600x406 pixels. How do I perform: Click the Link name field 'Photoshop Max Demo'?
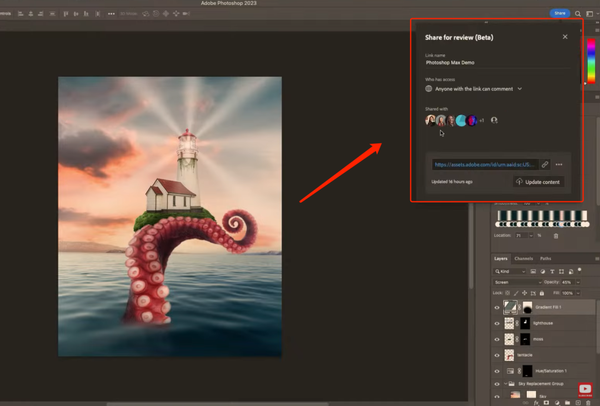tap(497, 63)
